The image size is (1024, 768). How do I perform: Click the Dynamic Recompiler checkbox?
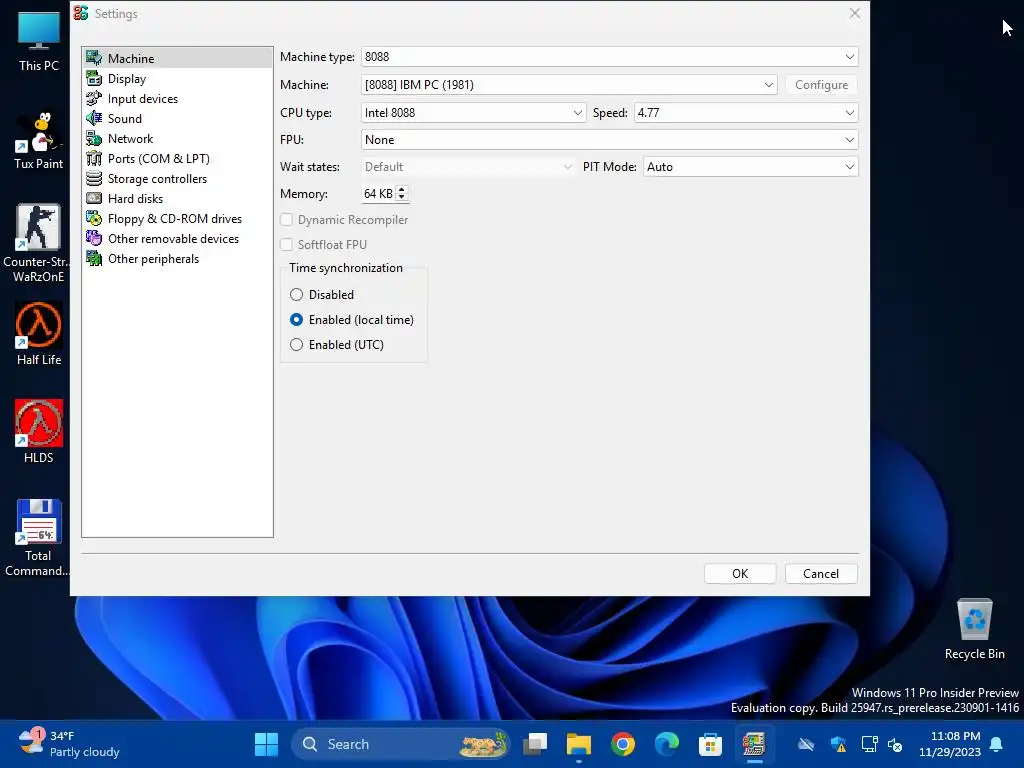click(x=287, y=219)
